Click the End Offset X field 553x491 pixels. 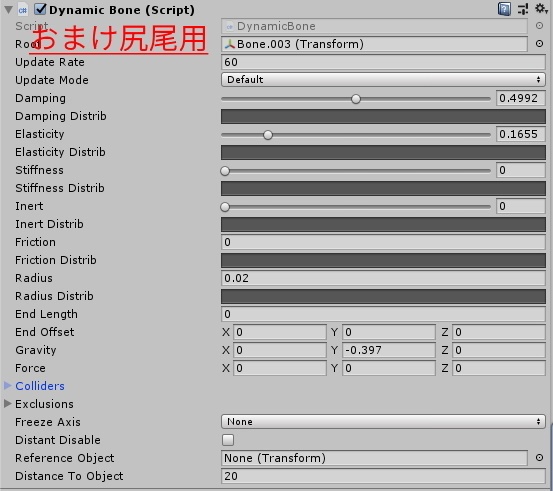[x=280, y=332]
